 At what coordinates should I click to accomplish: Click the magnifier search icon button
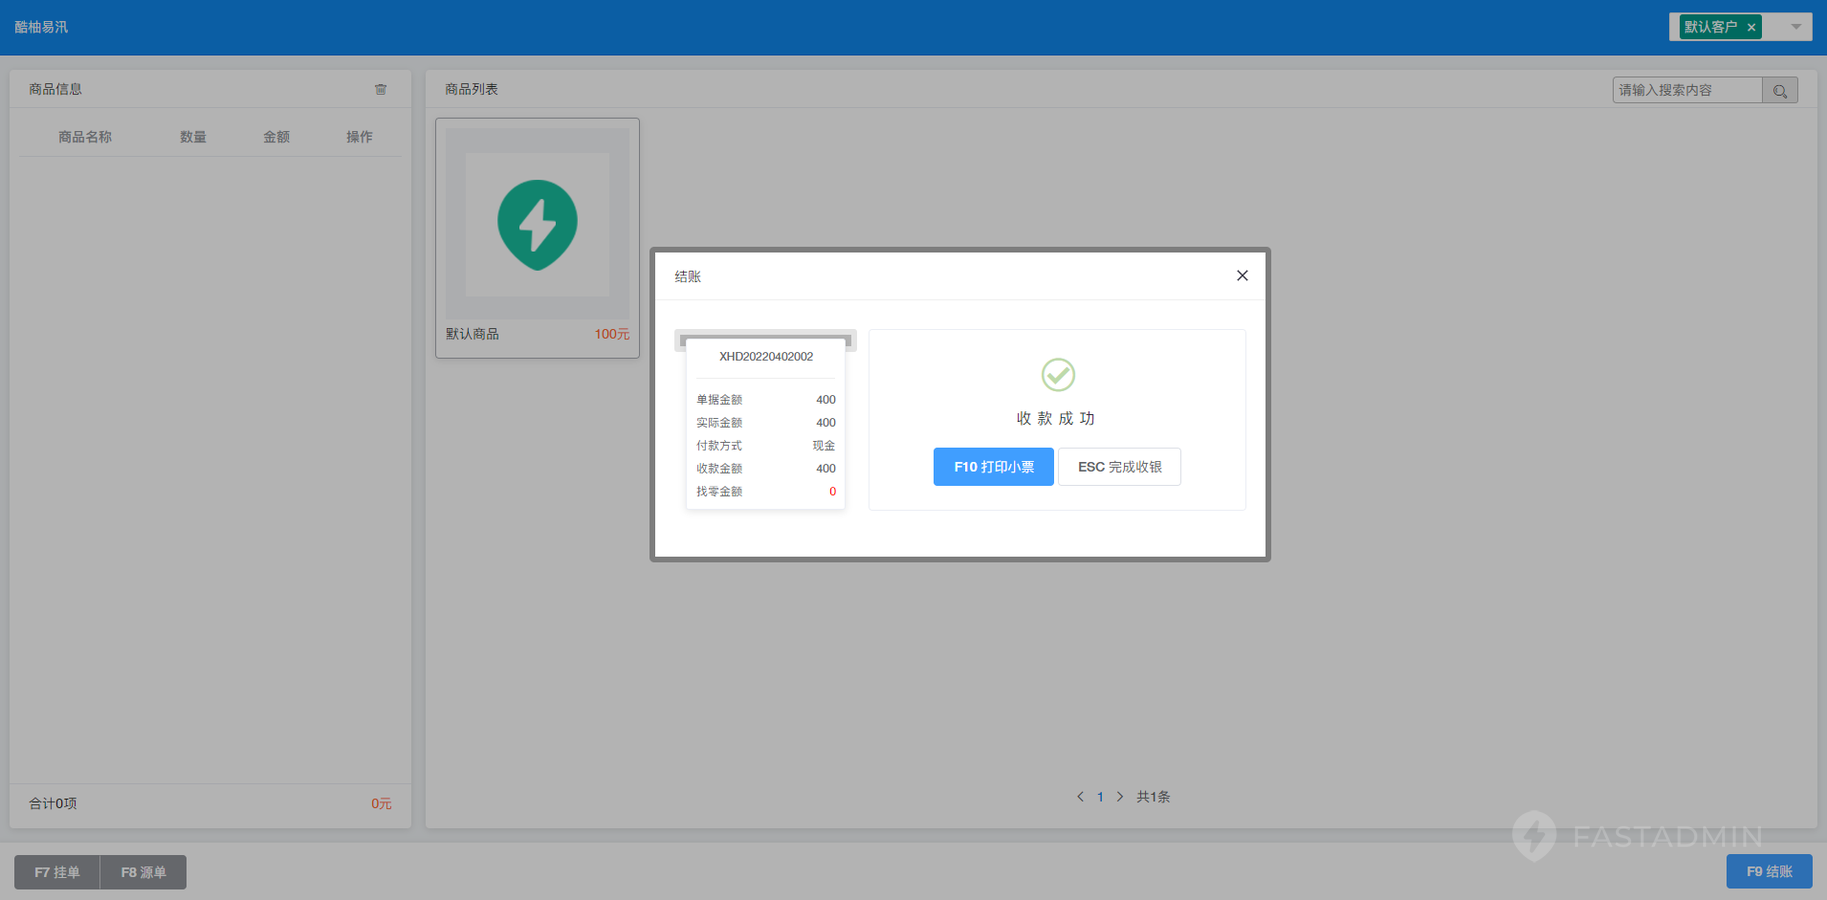[1779, 91]
